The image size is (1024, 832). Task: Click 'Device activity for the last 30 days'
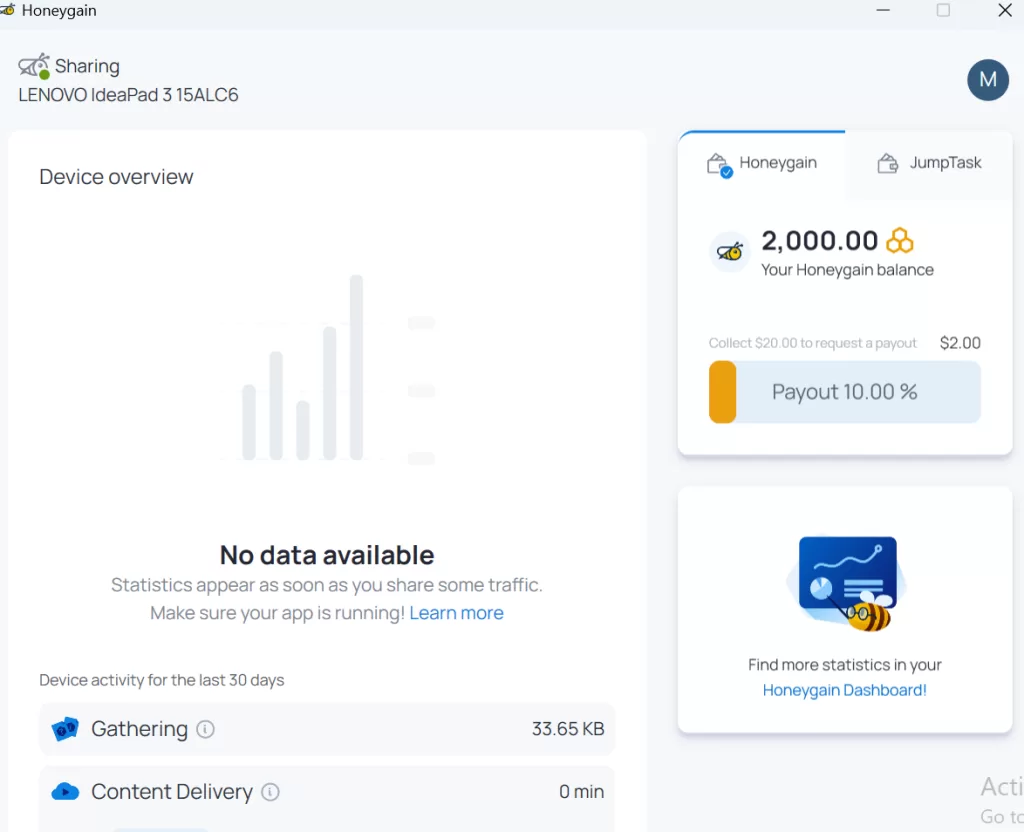click(x=161, y=680)
